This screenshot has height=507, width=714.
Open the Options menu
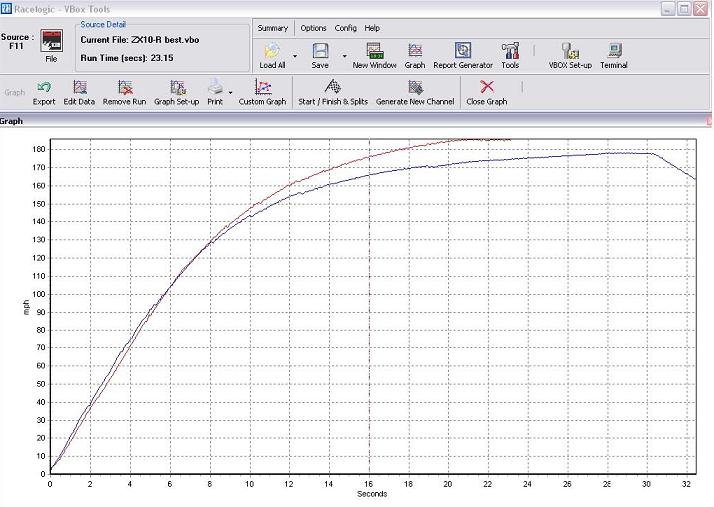click(x=313, y=28)
